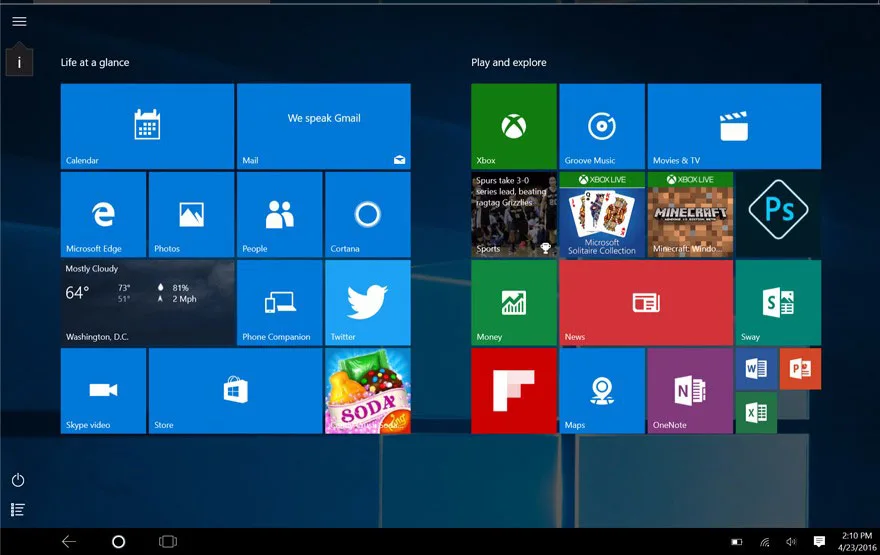The image size is (880, 555).
Task: Open the Calendar tile
Action: coord(147,126)
